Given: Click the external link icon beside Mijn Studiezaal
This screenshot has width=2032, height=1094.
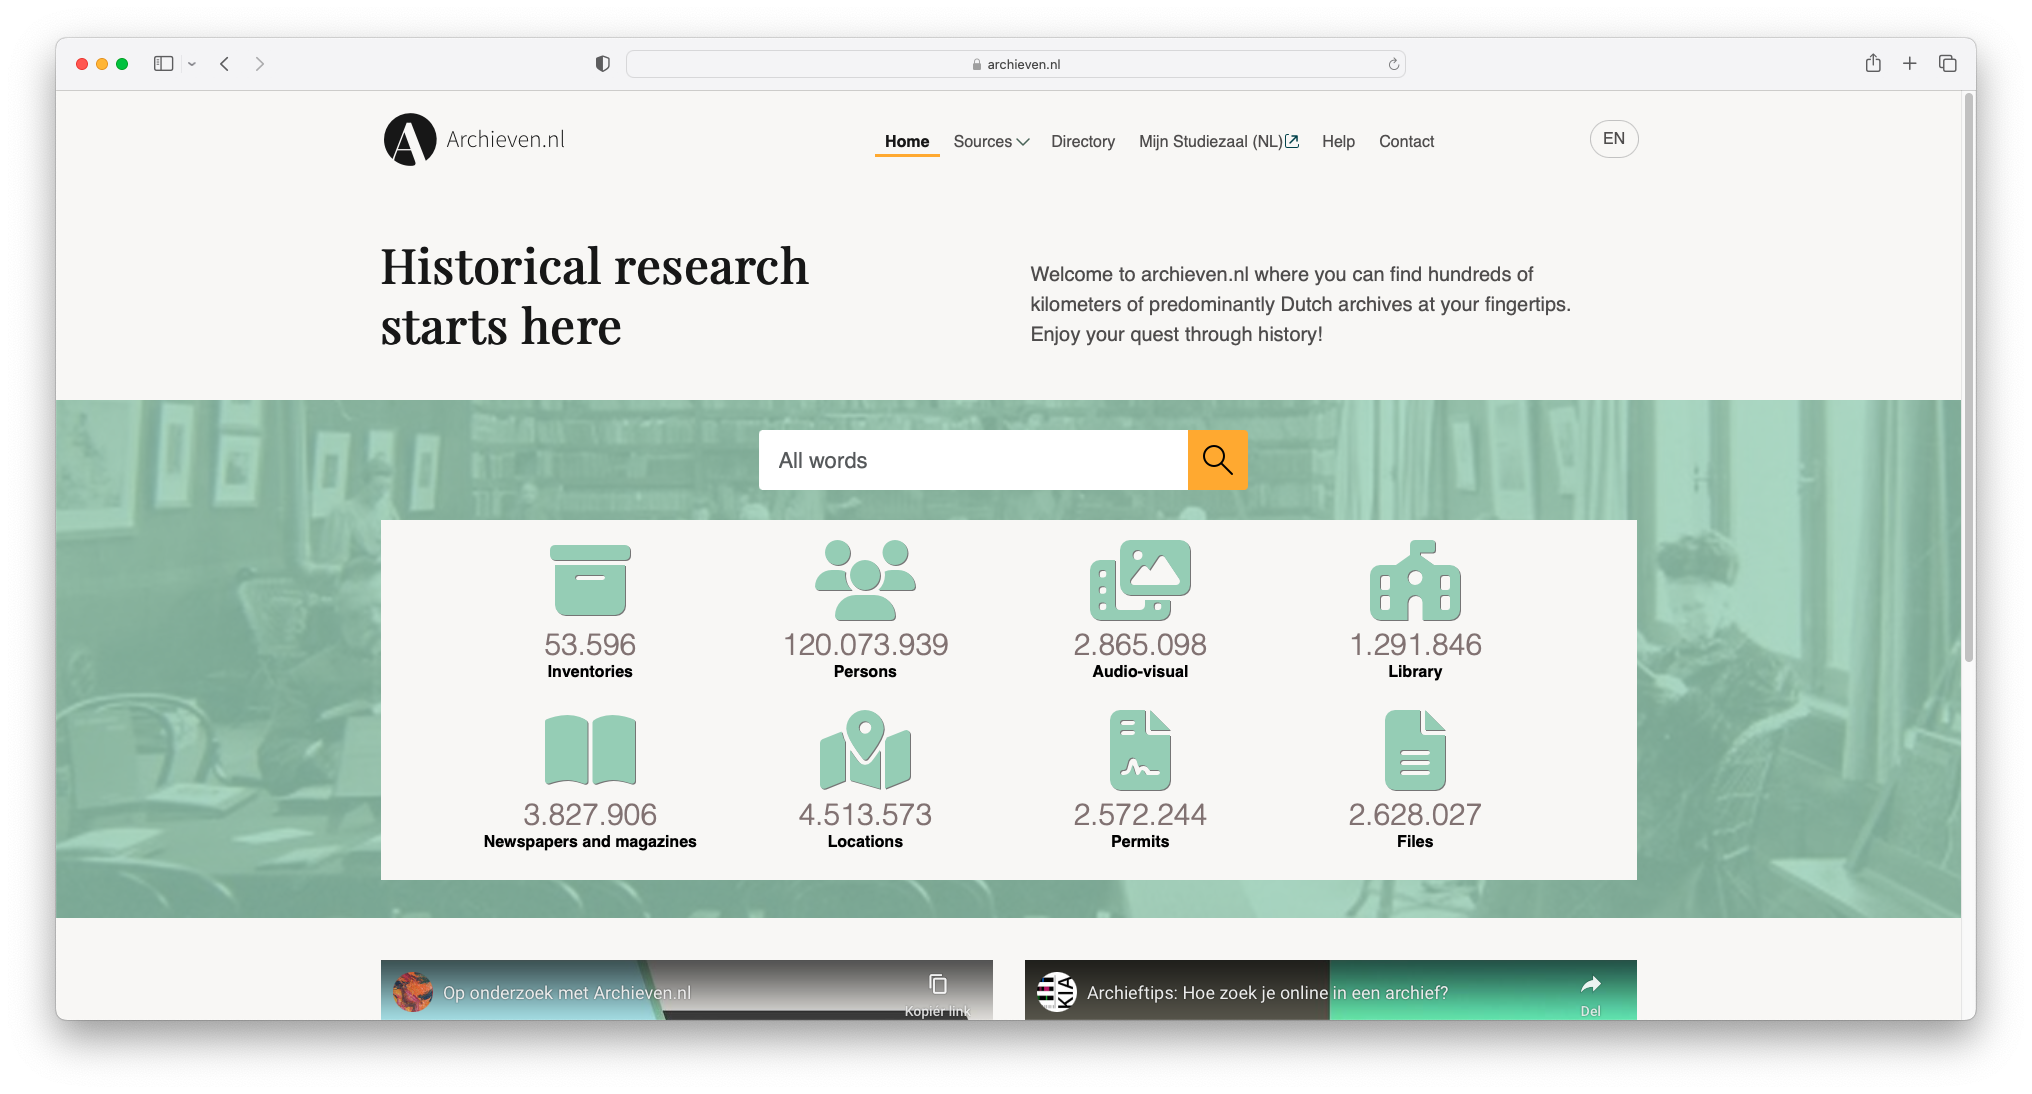Looking at the screenshot, I should 1292,141.
